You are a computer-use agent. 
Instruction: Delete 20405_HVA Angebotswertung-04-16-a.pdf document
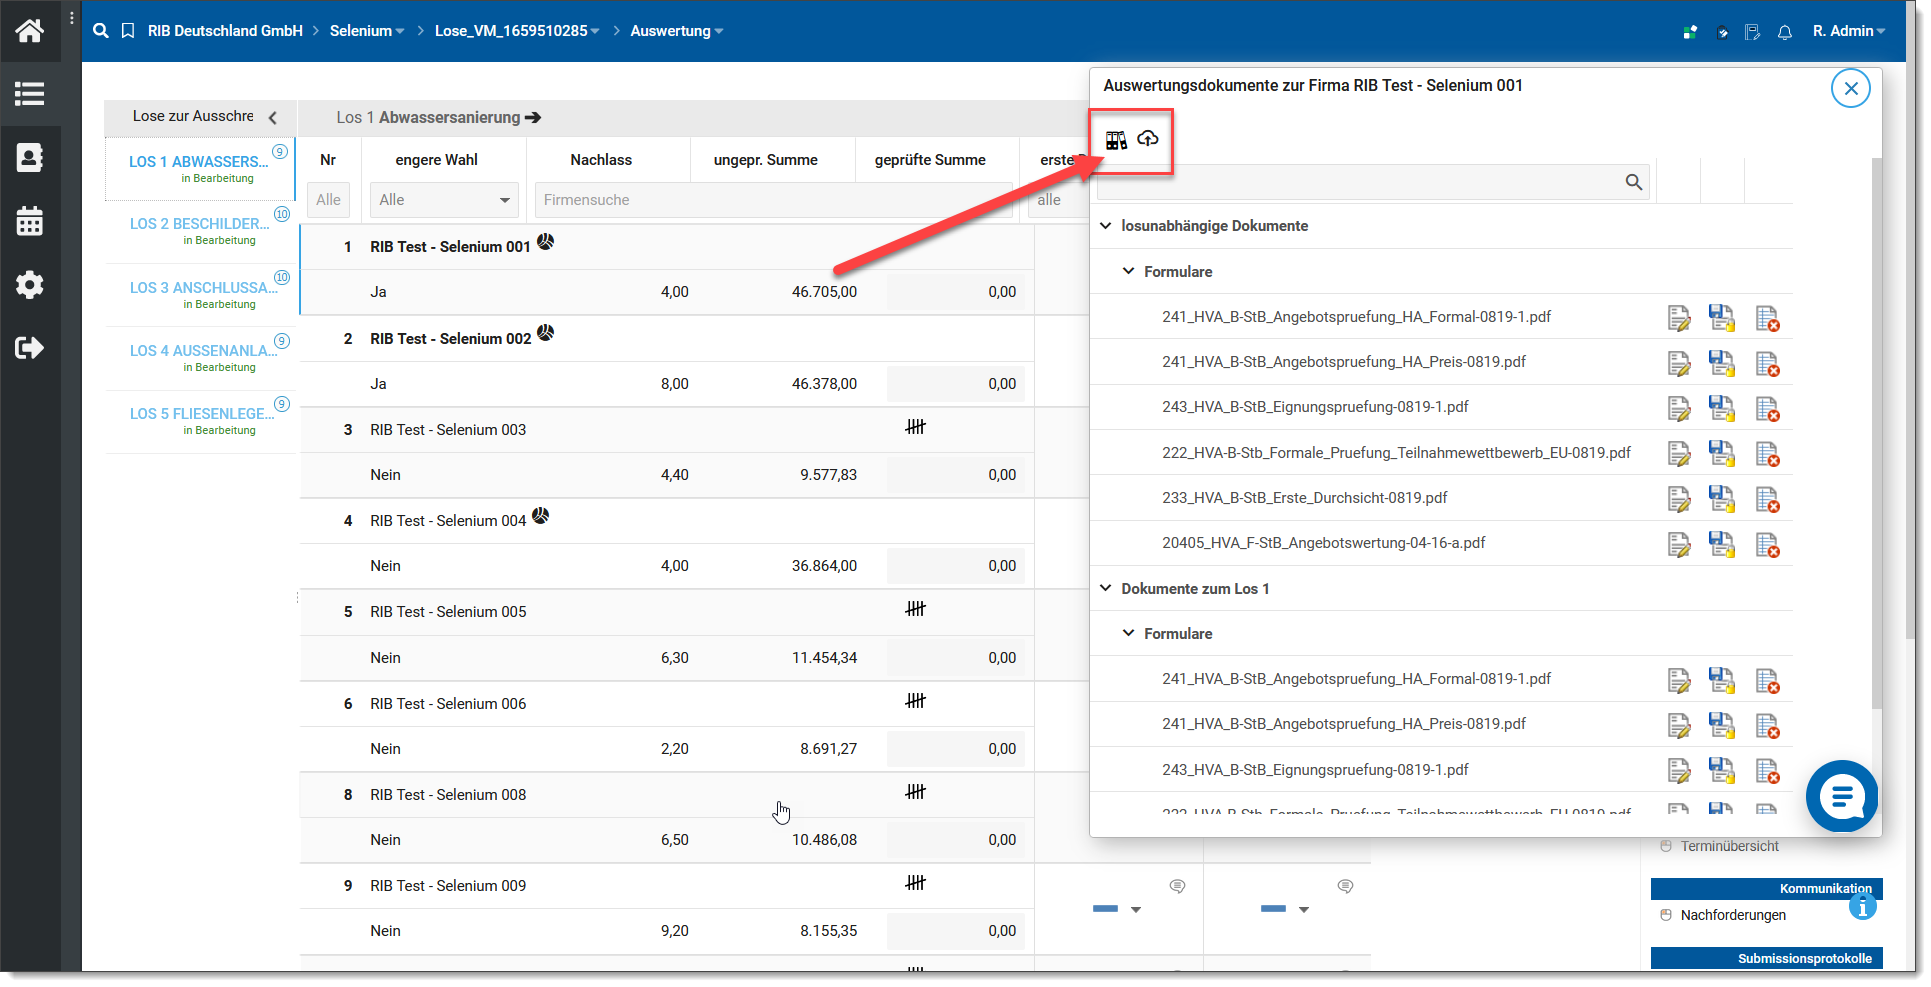(x=1767, y=545)
